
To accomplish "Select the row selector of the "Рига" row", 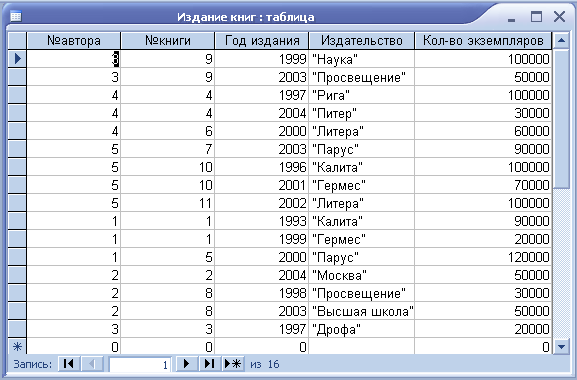I will [x=17, y=95].
